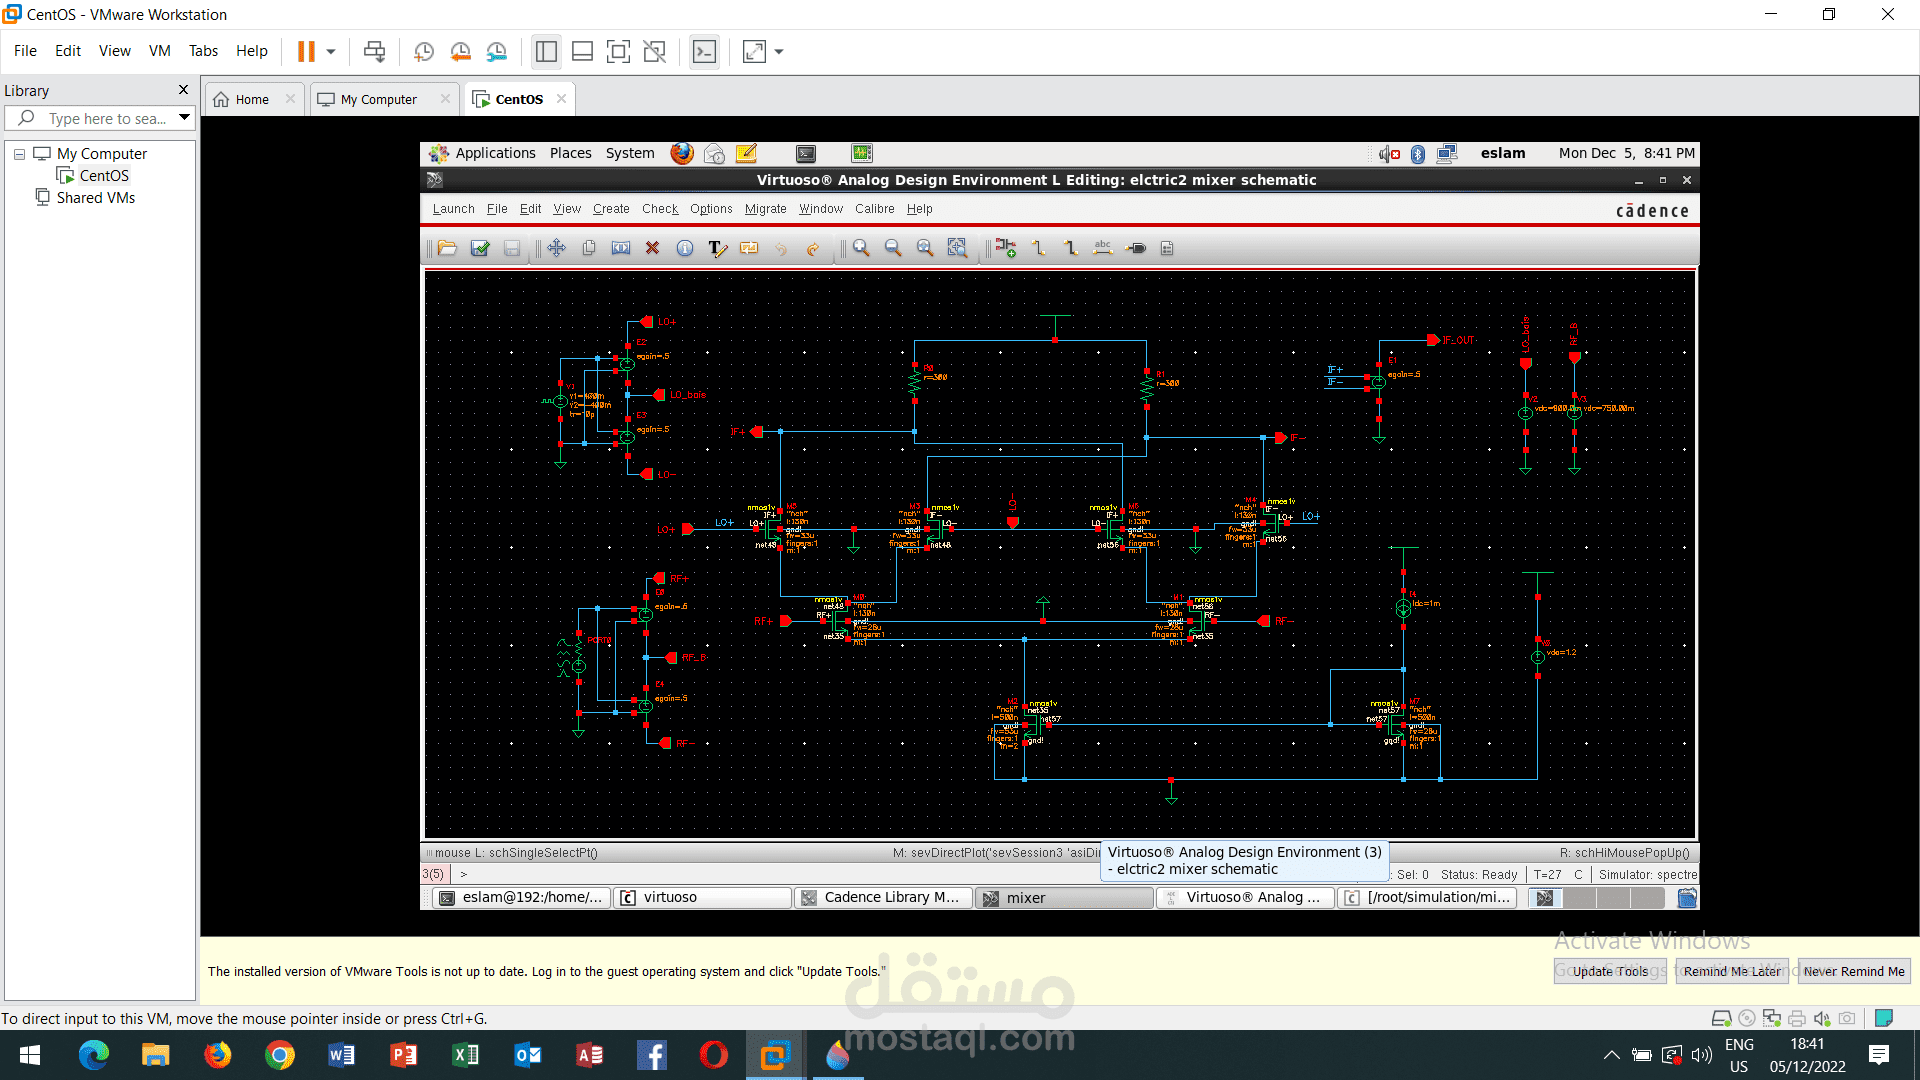Open the Migrate menu in Virtuoso

(766, 209)
